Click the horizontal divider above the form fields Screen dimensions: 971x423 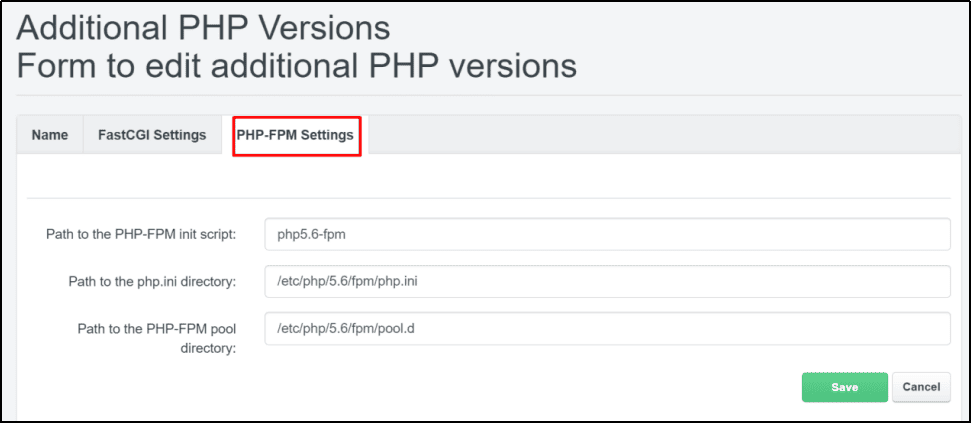488,198
